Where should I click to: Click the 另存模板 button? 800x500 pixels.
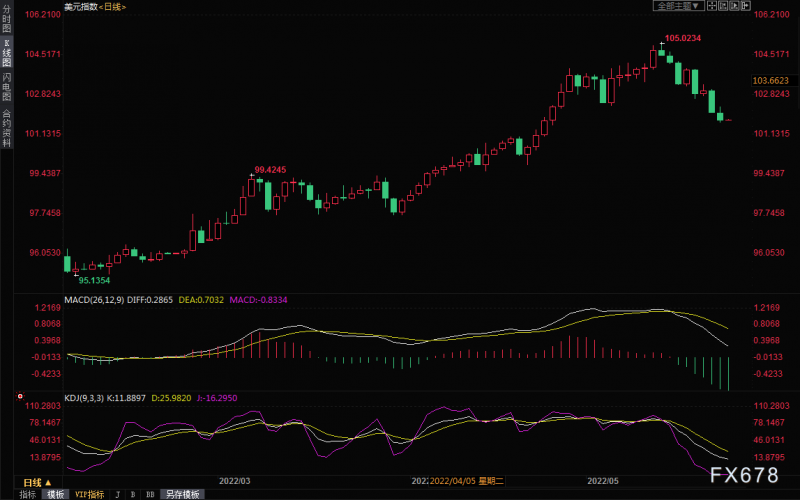click(x=183, y=494)
